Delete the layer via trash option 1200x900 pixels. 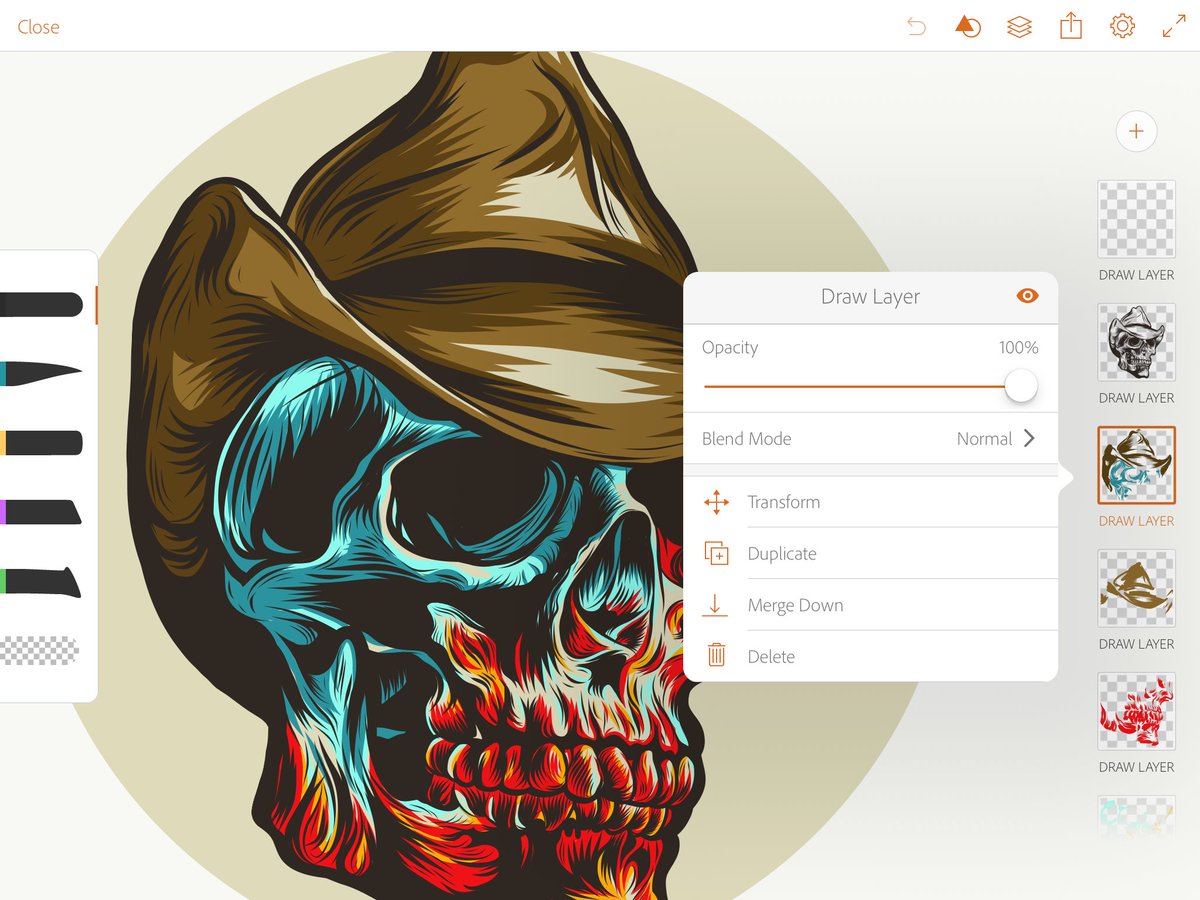pos(771,657)
